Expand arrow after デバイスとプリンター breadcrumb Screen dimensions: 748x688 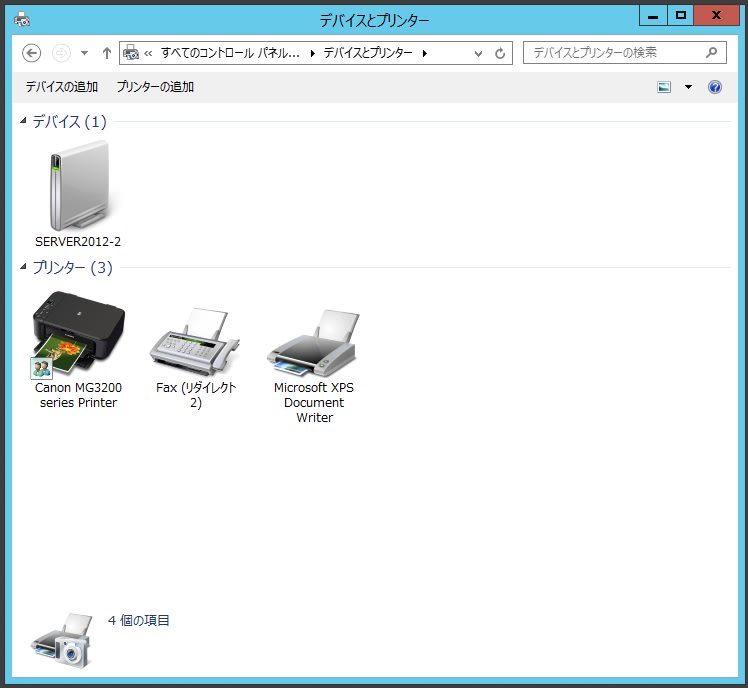coord(424,53)
